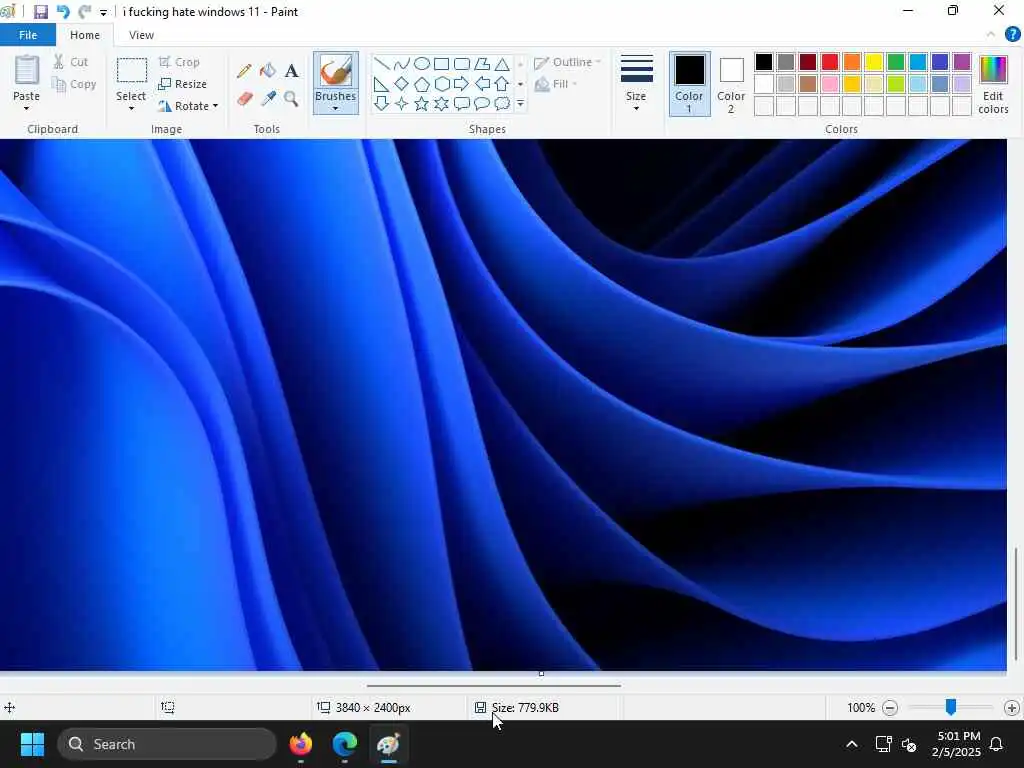Select the Magnifier tool
The width and height of the screenshot is (1024, 768).
click(x=291, y=99)
